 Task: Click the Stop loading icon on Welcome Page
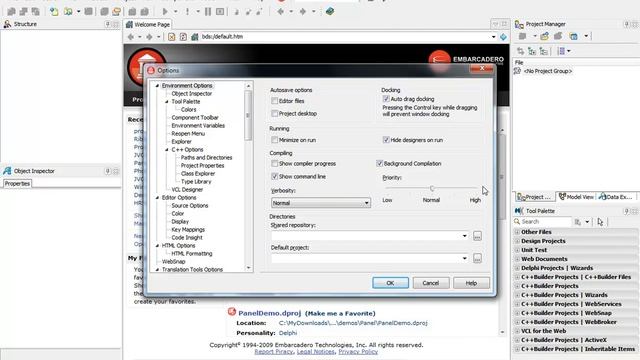click(171, 37)
